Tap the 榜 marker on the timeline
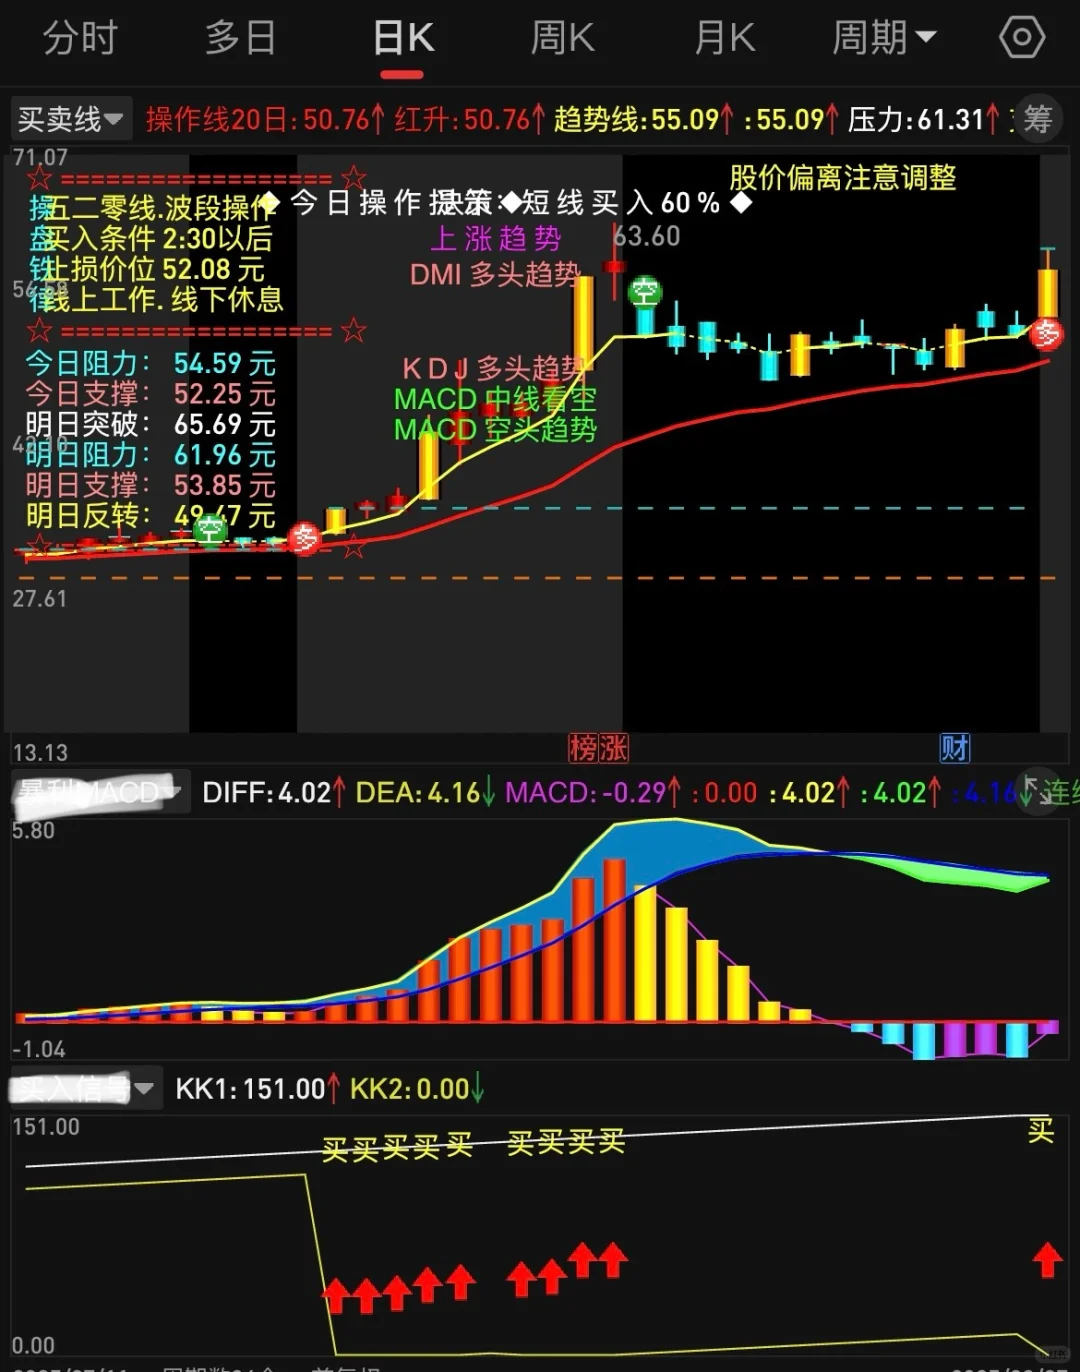 (x=583, y=748)
